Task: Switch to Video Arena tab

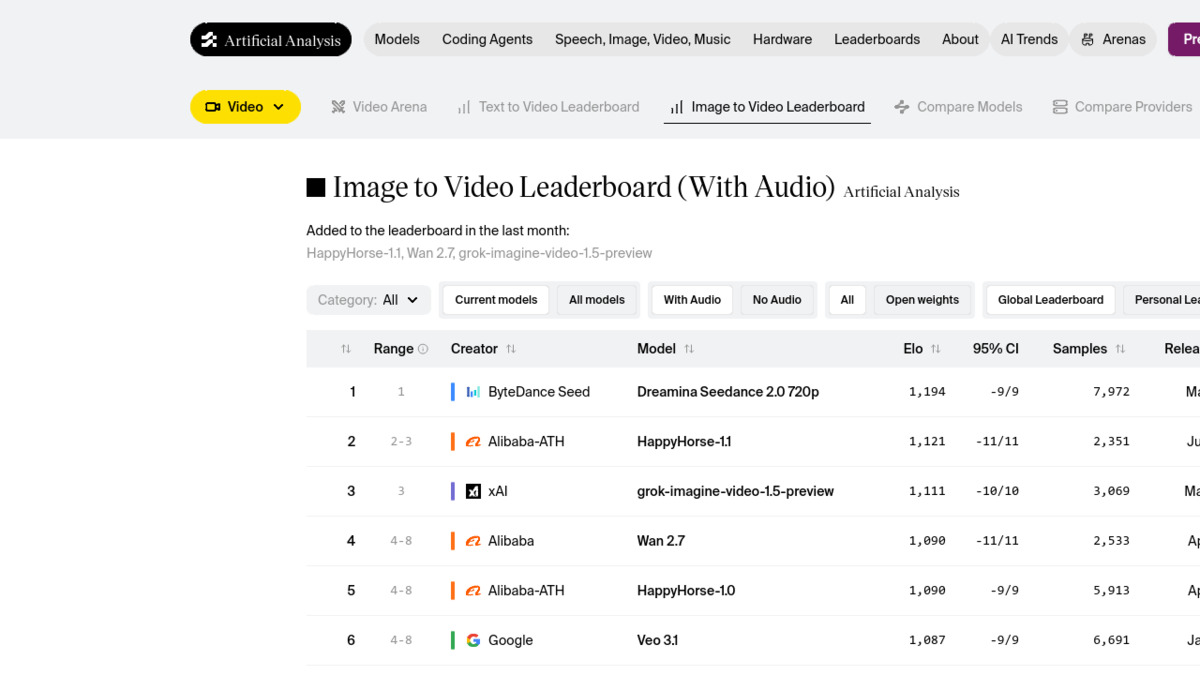Action: tap(379, 107)
